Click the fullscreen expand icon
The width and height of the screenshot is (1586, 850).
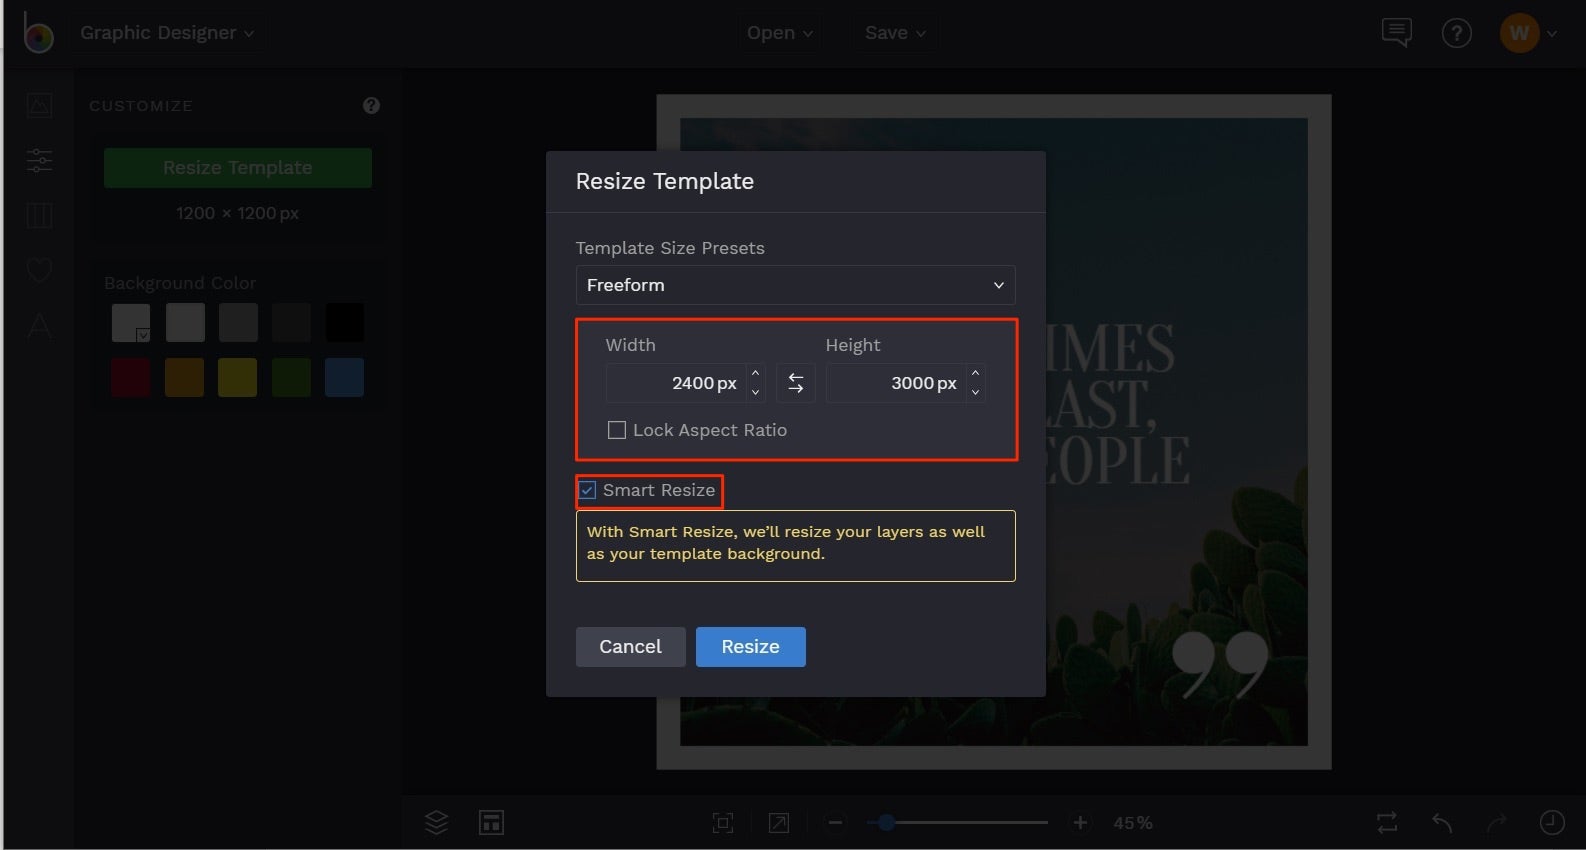tap(778, 823)
